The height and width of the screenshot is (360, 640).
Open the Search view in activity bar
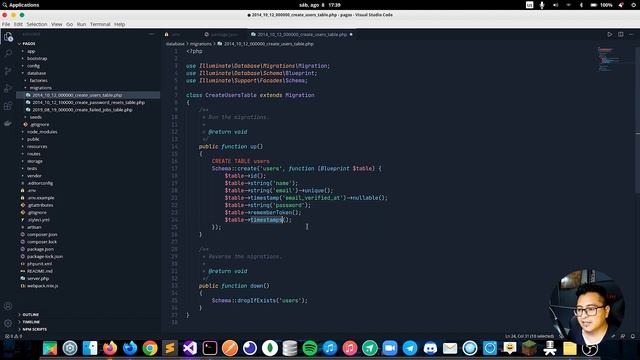point(8,53)
